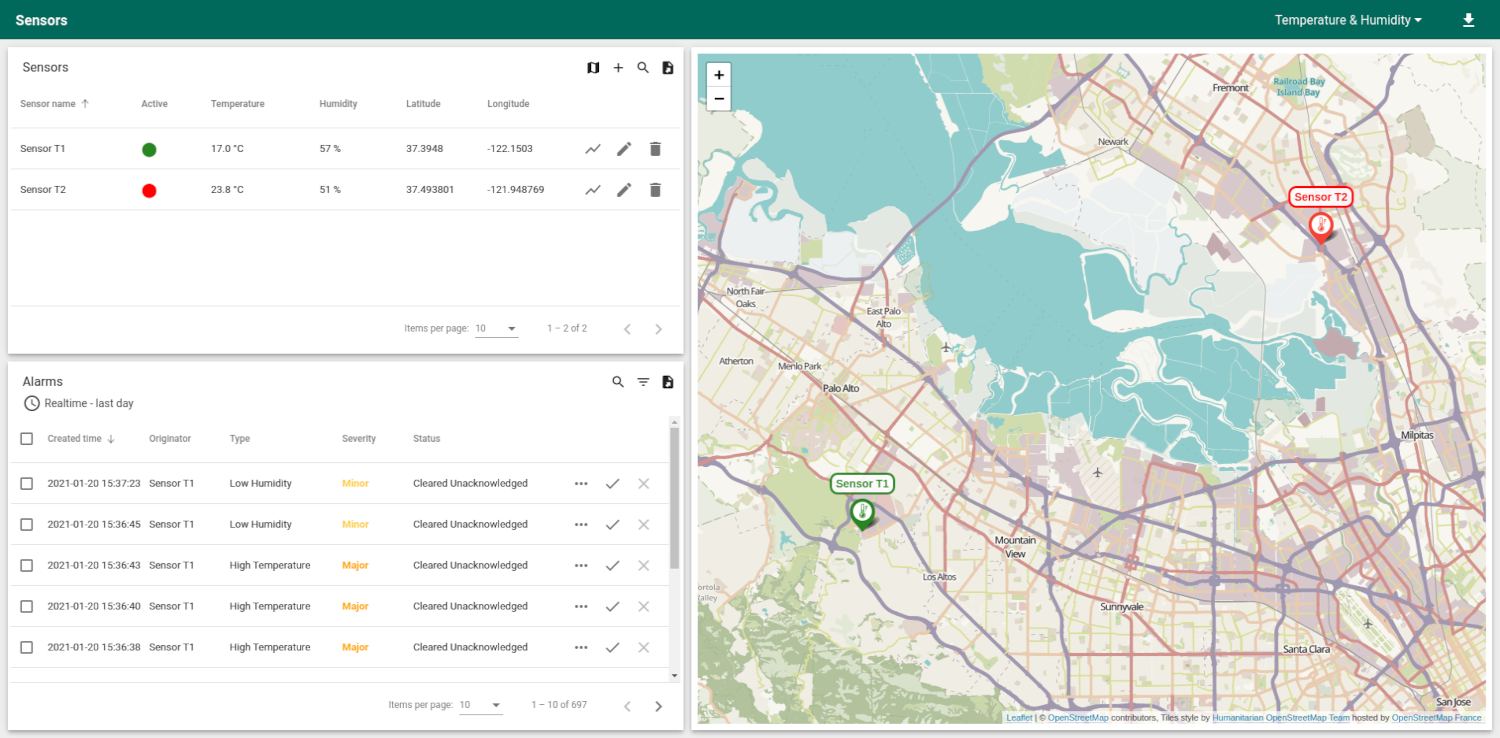Viewport: 1500px width, 738px height.
Task: Delete Sensor T1 using the trash icon
Action: click(x=655, y=148)
